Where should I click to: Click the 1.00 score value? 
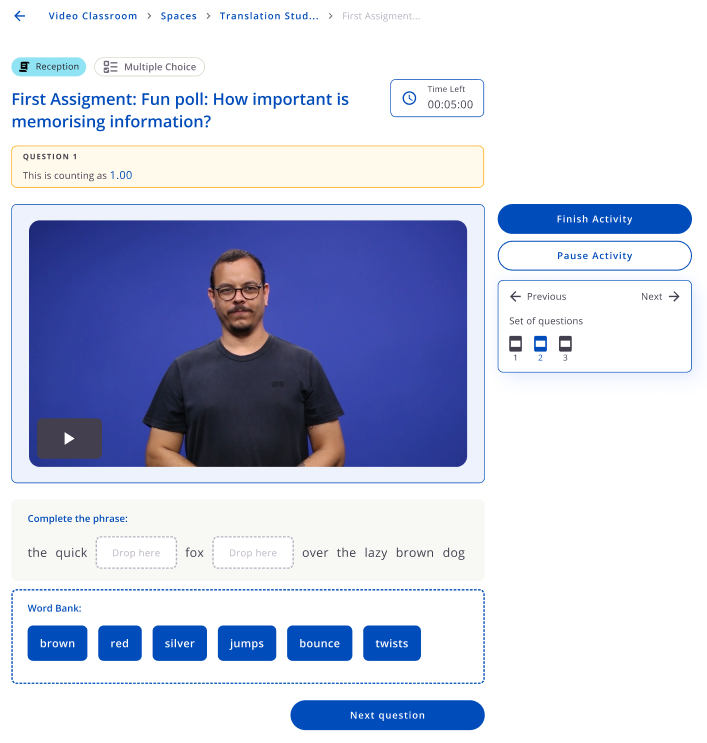[x=121, y=175]
